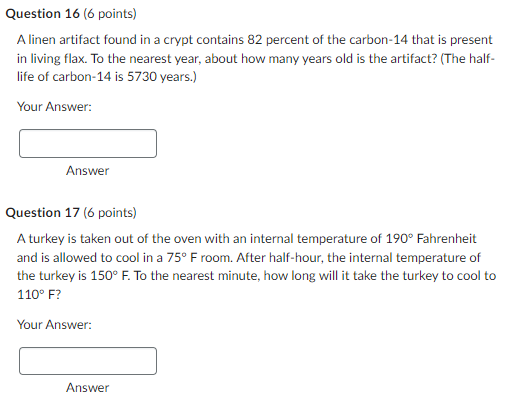Click the '190° Fahrenheit' text in Question 17
This screenshot has height=396, width=505.
pyautogui.click(x=431, y=239)
